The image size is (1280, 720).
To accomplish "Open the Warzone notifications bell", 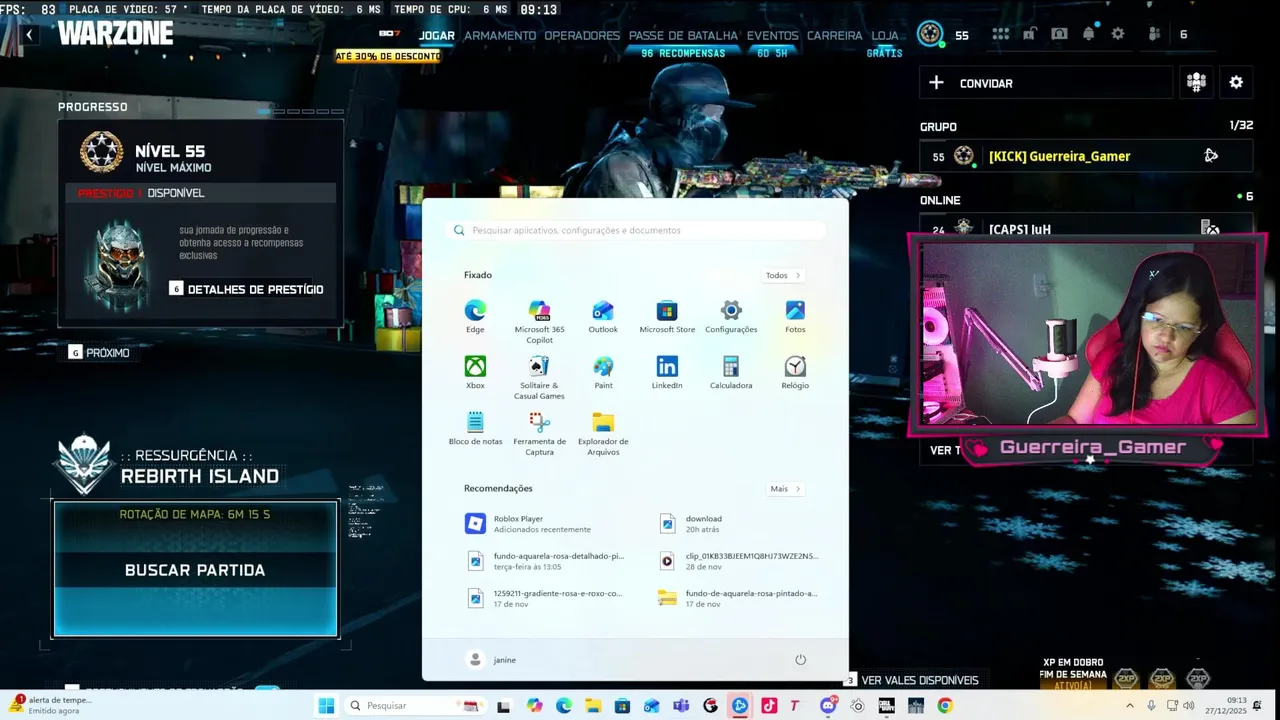I will point(1088,34).
